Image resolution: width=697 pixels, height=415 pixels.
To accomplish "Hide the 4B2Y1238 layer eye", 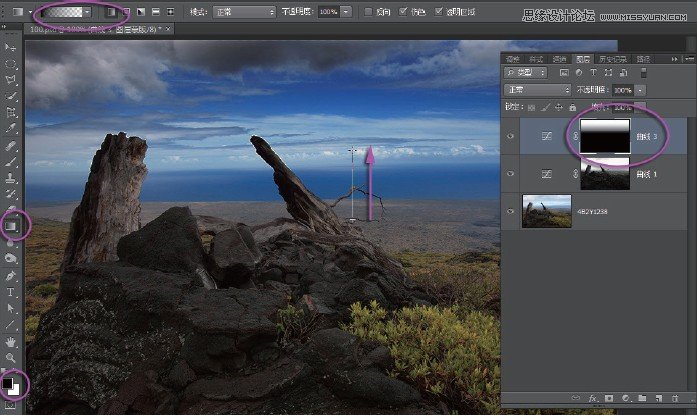I will pos(510,211).
